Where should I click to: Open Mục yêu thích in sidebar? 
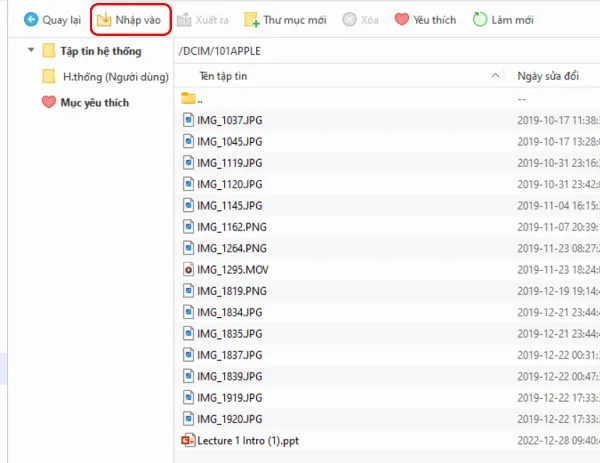point(94,102)
